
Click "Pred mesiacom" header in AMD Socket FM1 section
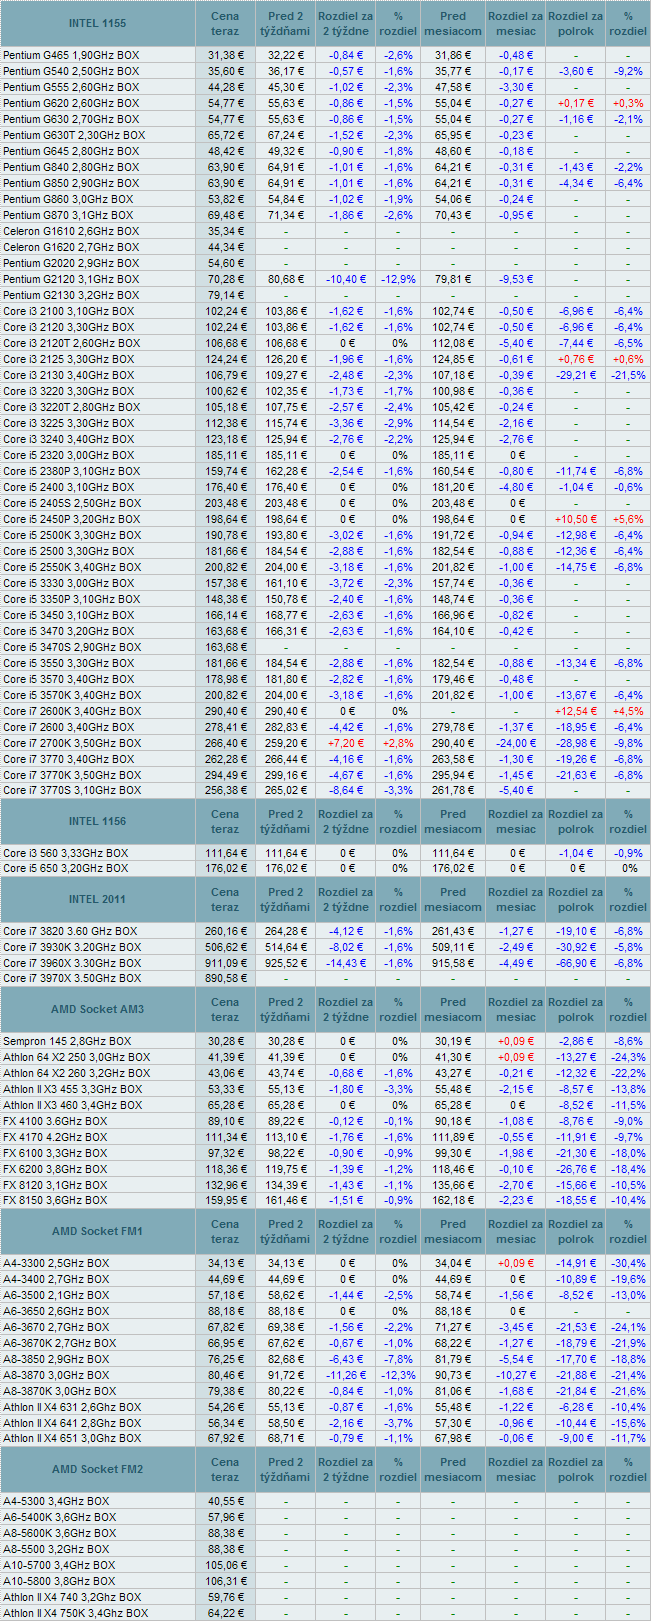click(x=453, y=1231)
